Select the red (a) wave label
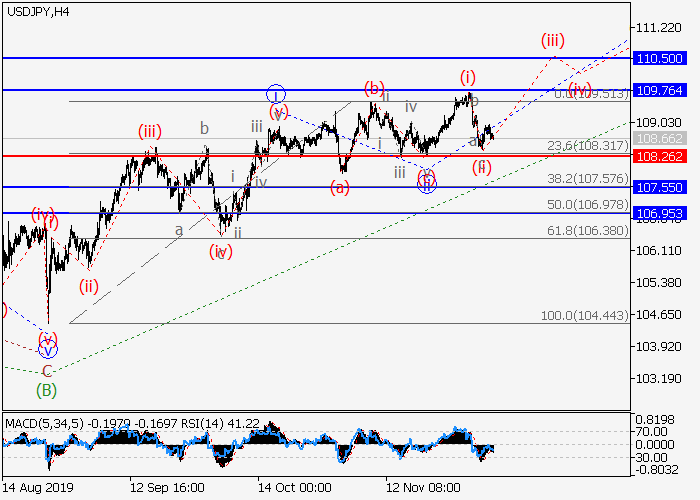This screenshot has height=500, width=700. click(x=341, y=187)
